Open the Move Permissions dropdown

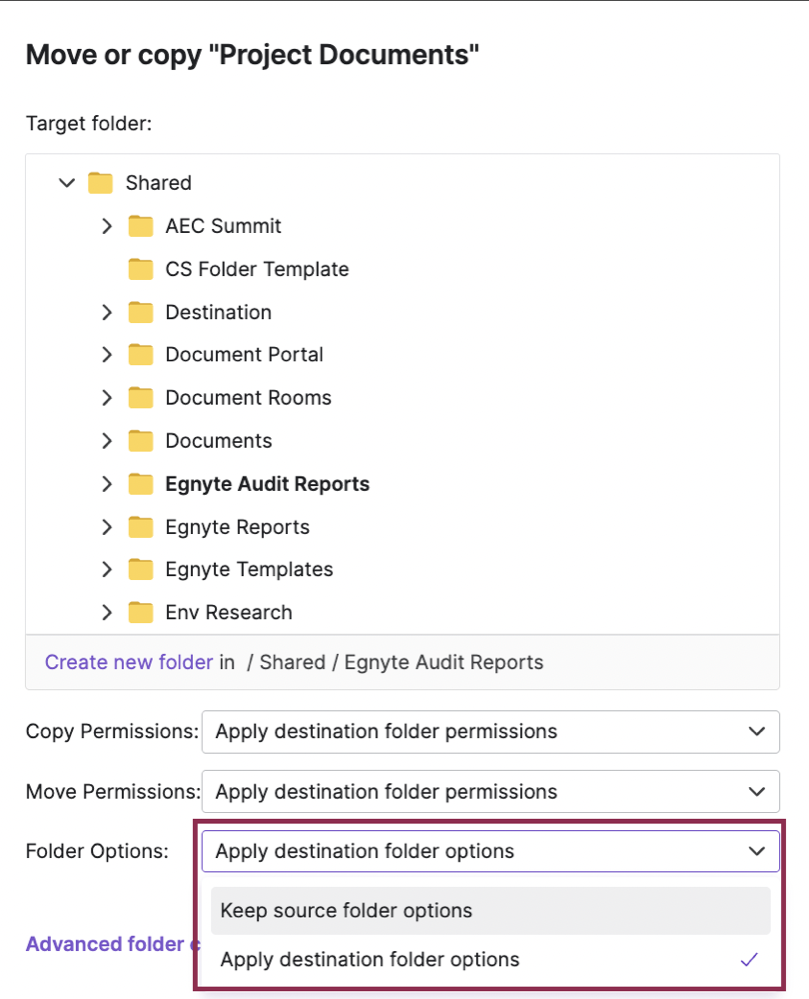[490, 792]
